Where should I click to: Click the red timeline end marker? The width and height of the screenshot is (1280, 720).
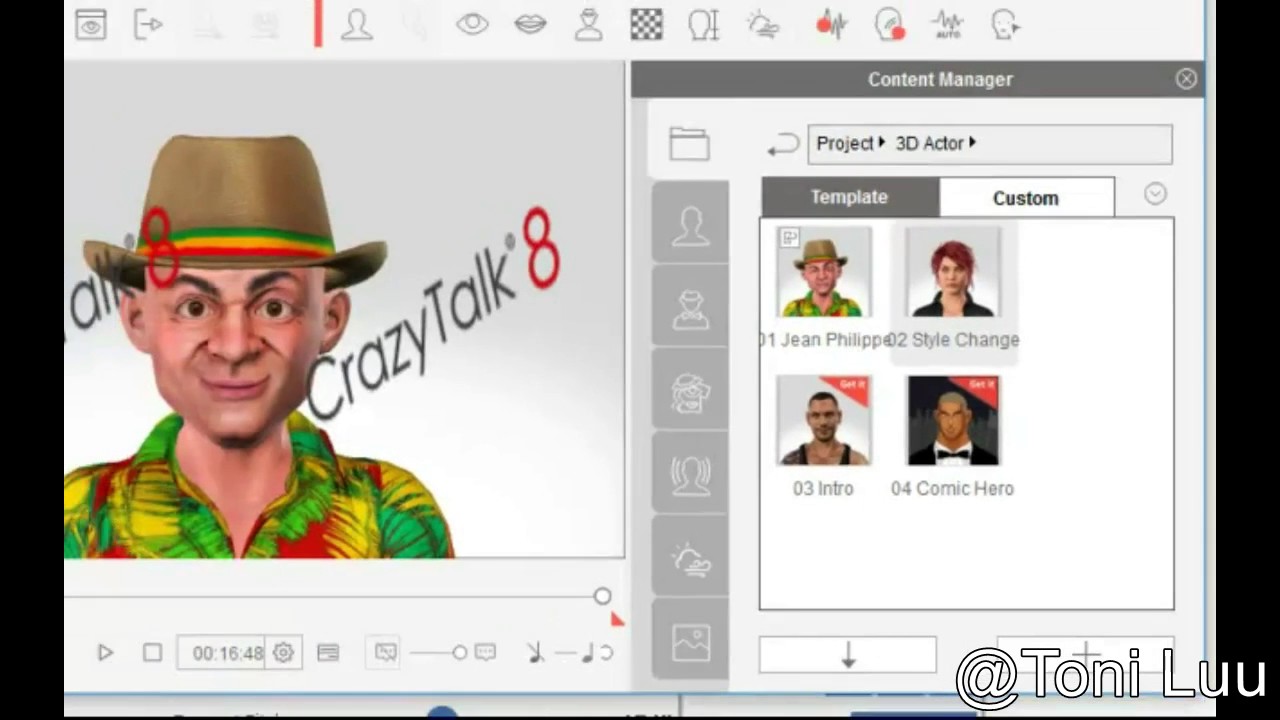point(617,620)
